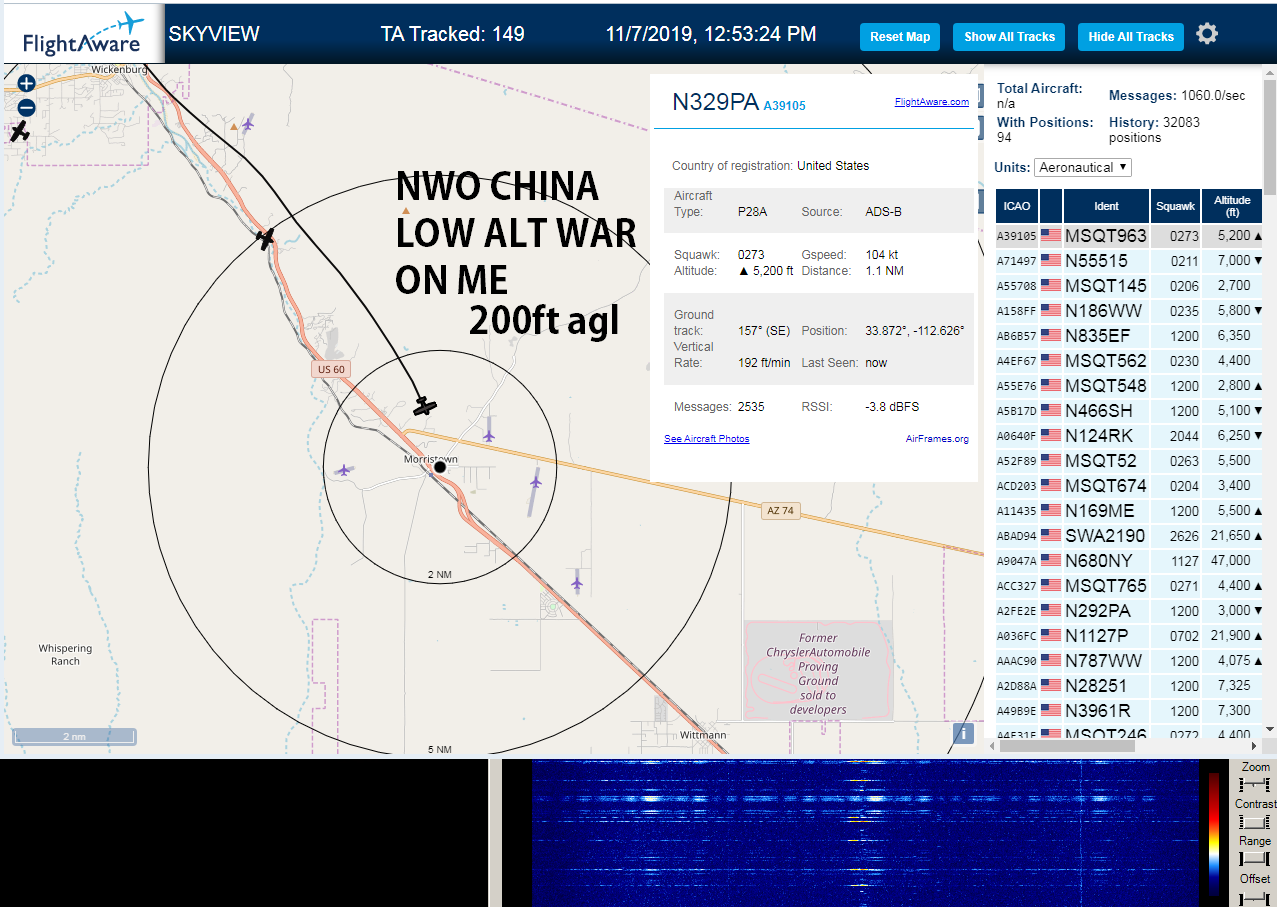Select the MSQT963 aircraft row
The width and height of the screenshot is (1277, 907).
click(1129, 236)
